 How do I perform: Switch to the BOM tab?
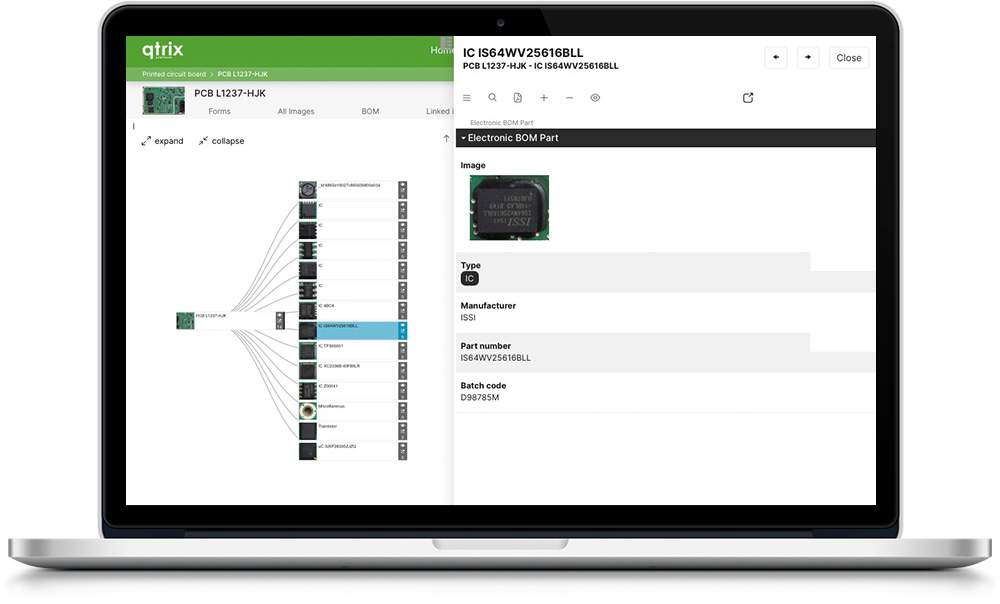(x=370, y=111)
